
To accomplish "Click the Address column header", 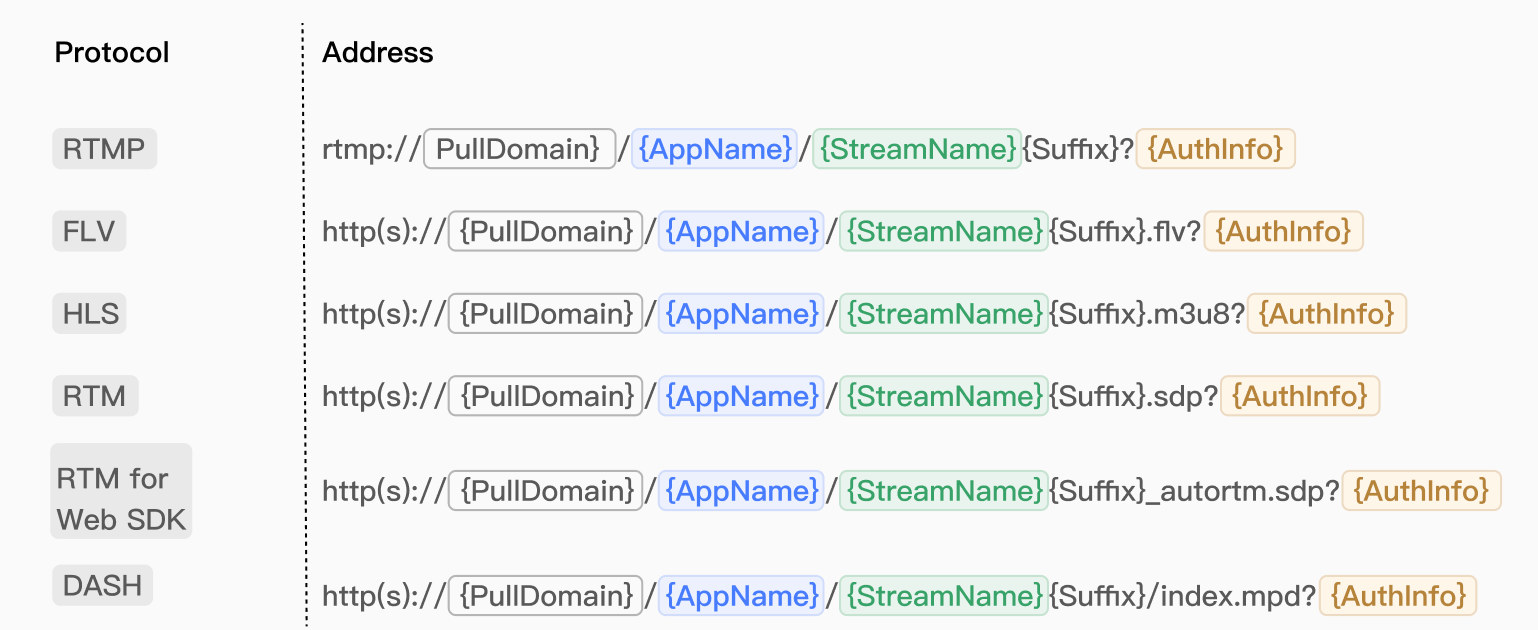I will 378,53.
